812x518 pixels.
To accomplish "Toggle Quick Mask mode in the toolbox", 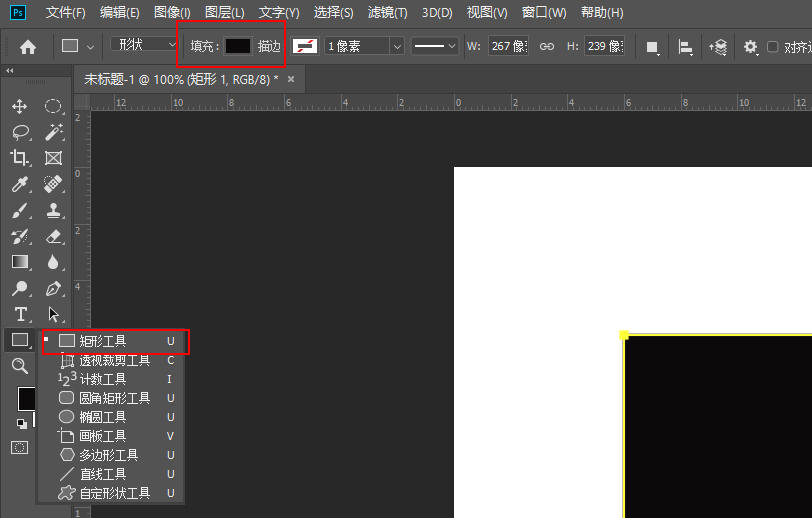I will (x=19, y=447).
